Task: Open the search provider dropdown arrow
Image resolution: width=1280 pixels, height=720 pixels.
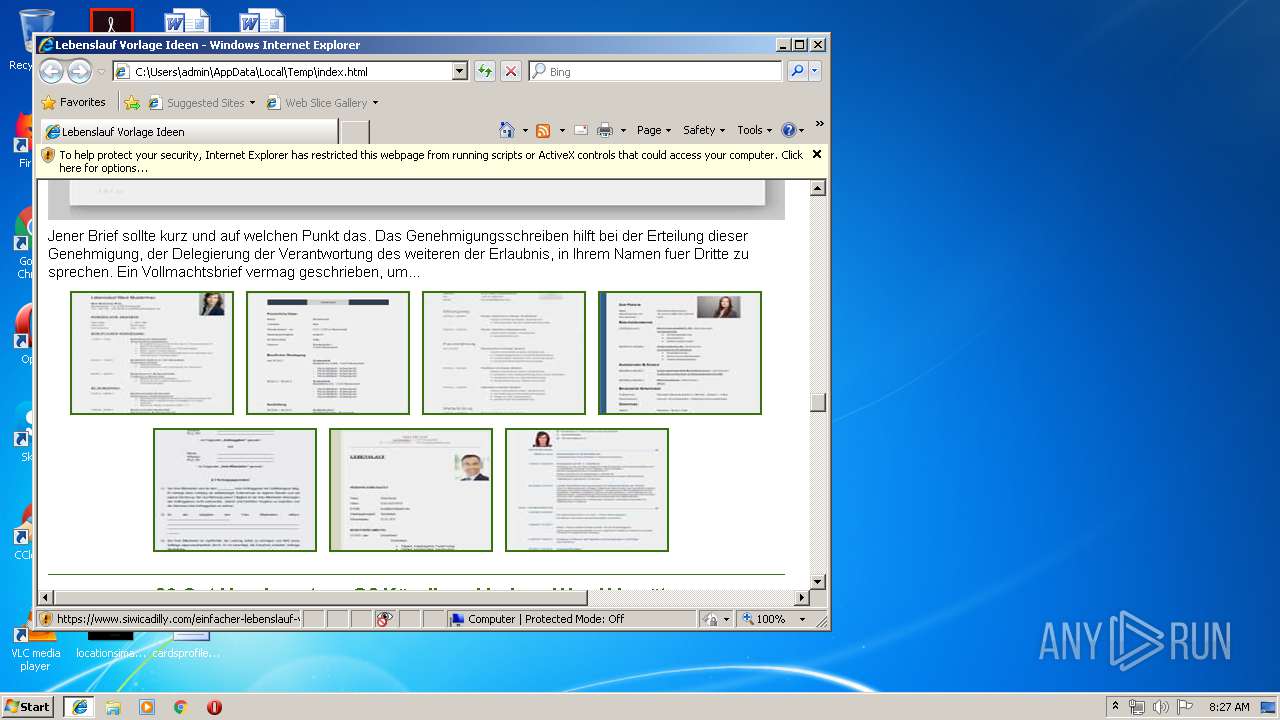Action: point(815,71)
